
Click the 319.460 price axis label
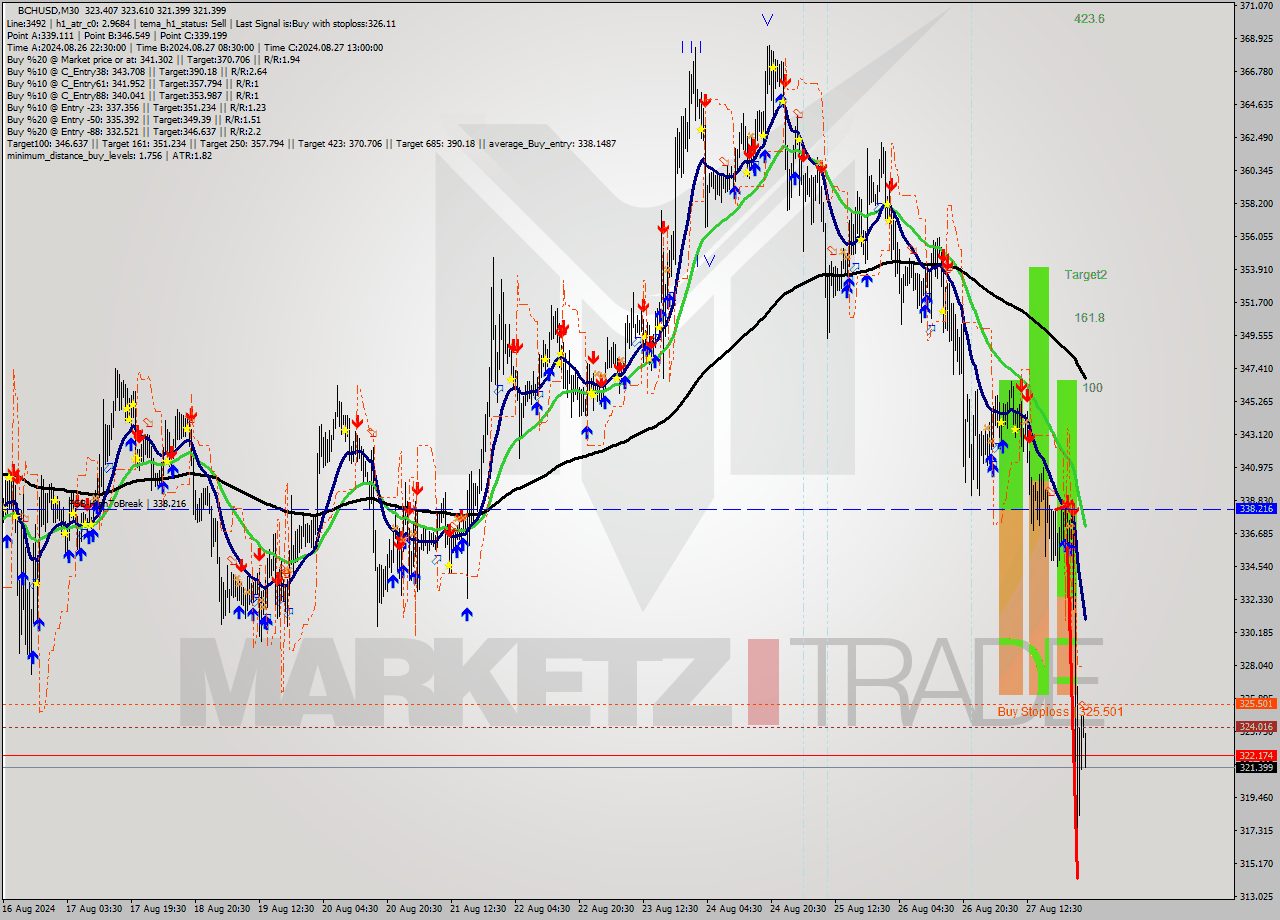coord(1256,798)
